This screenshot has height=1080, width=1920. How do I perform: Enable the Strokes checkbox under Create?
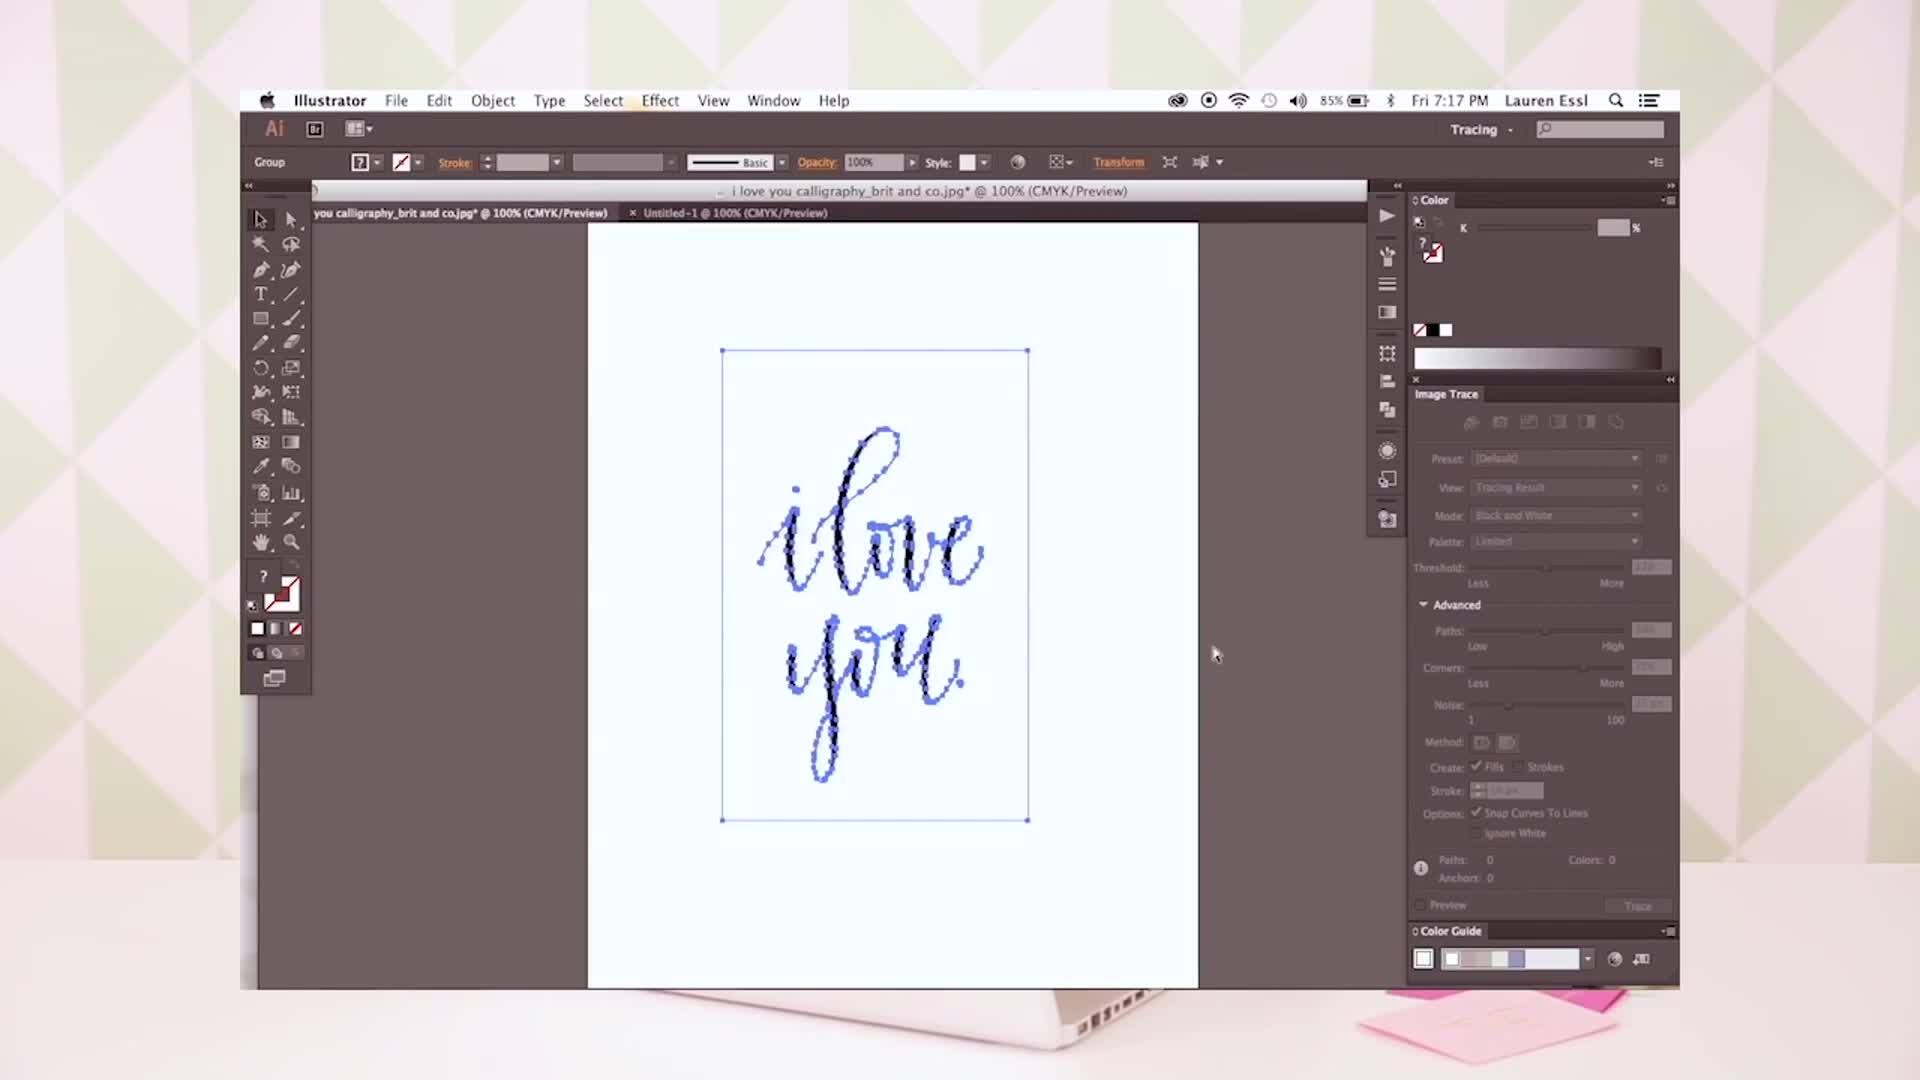pos(1518,766)
